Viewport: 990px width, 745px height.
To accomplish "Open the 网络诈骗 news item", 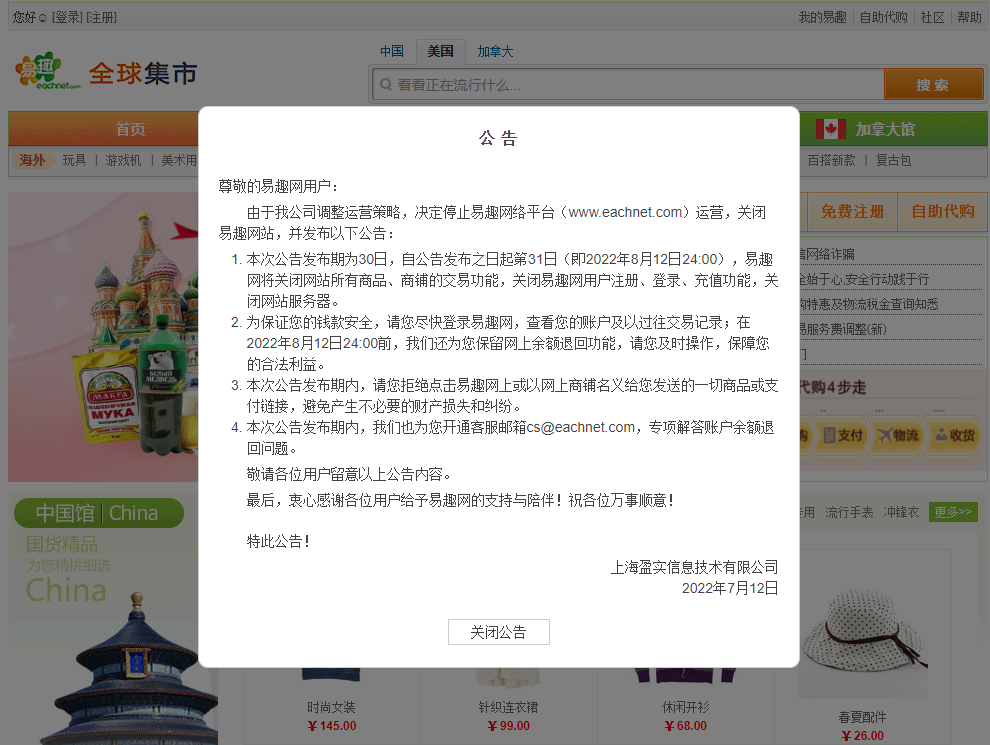I will pos(827,254).
